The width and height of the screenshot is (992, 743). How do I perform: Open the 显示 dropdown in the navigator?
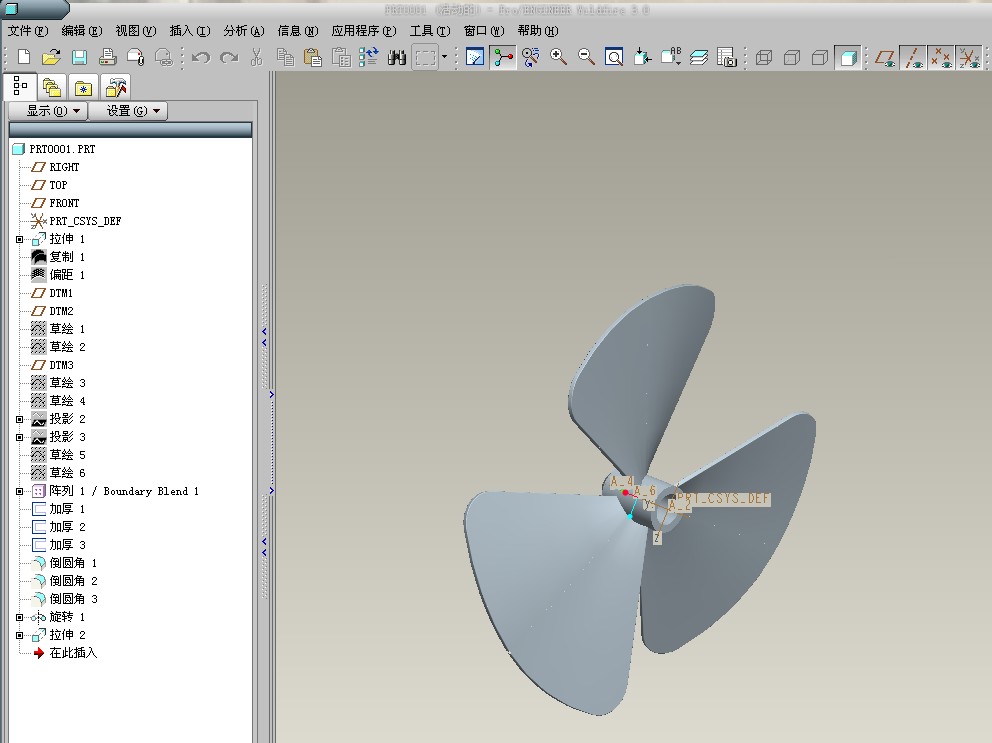(x=48, y=111)
